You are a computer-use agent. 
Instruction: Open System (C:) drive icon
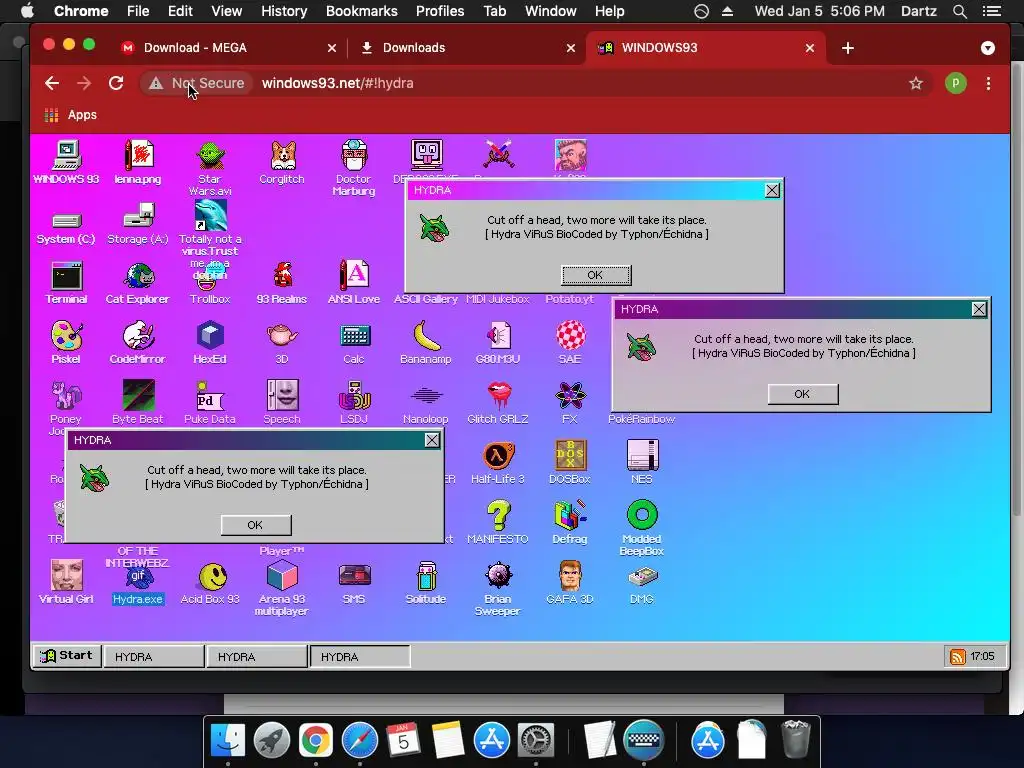[x=66, y=228]
